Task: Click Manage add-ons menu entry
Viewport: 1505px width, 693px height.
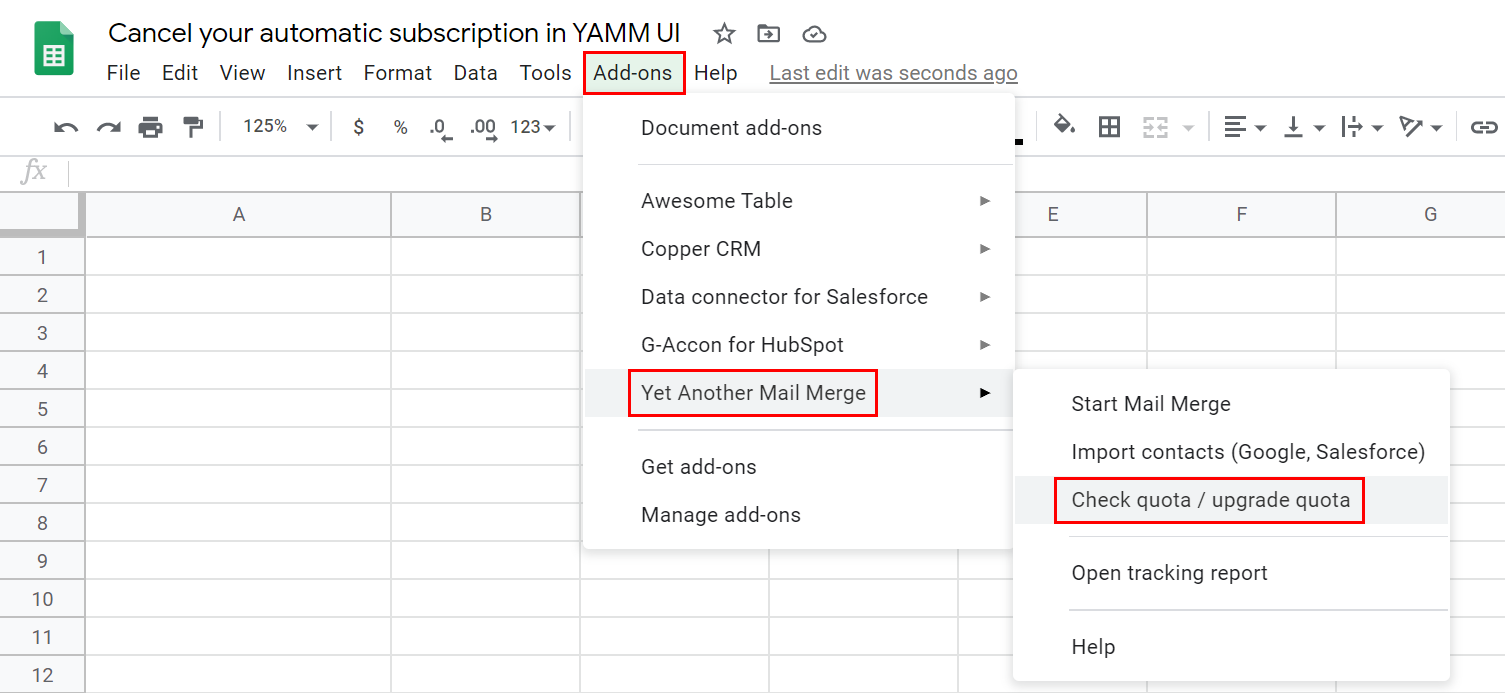Action: coord(720,515)
